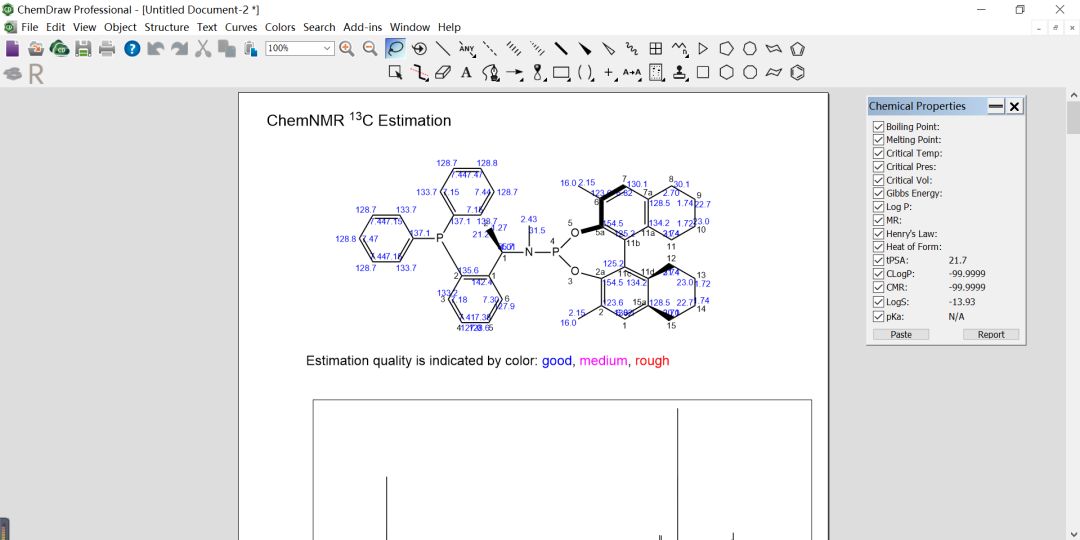Uncheck the Boiling Point checkbox
Screen dimensions: 1080x540
coord(878,127)
